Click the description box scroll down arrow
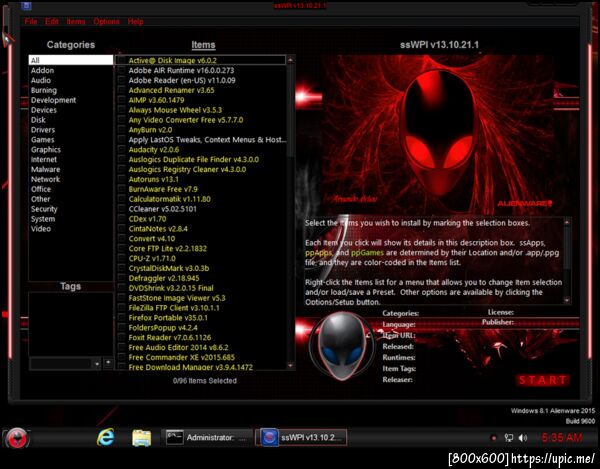 [567, 300]
